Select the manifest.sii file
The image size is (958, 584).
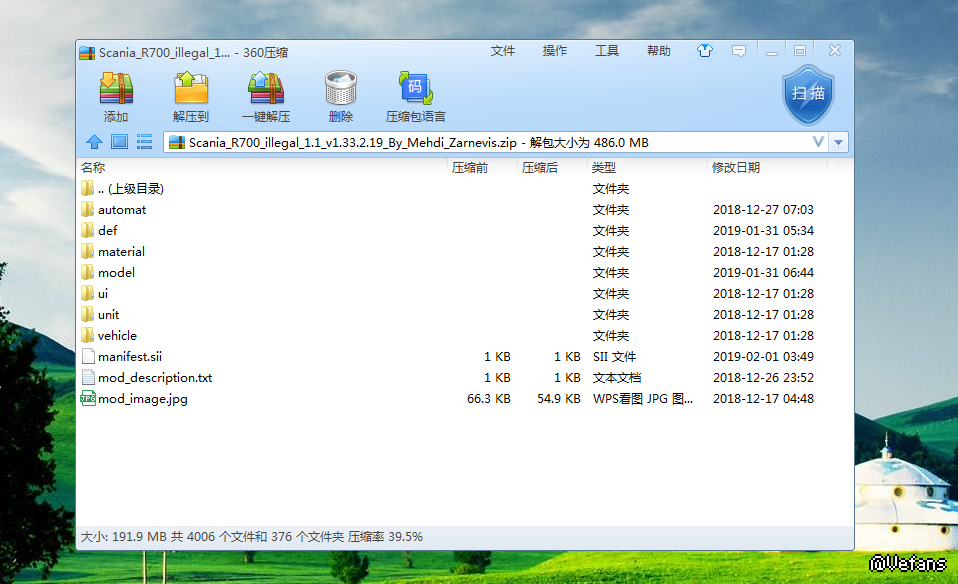pyautogui.click(x=129, y=357)
